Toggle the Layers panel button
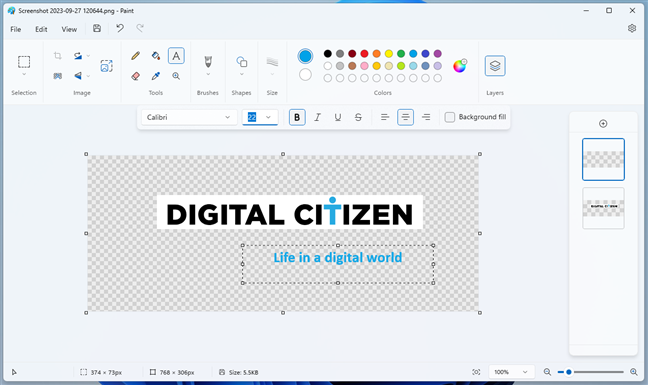The image size is (648, 385). point(495,66)
